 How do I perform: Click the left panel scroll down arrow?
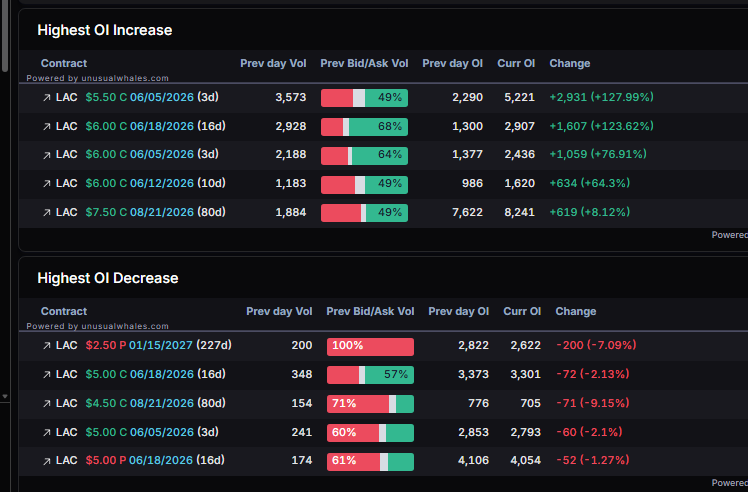[x=5, y=397]
